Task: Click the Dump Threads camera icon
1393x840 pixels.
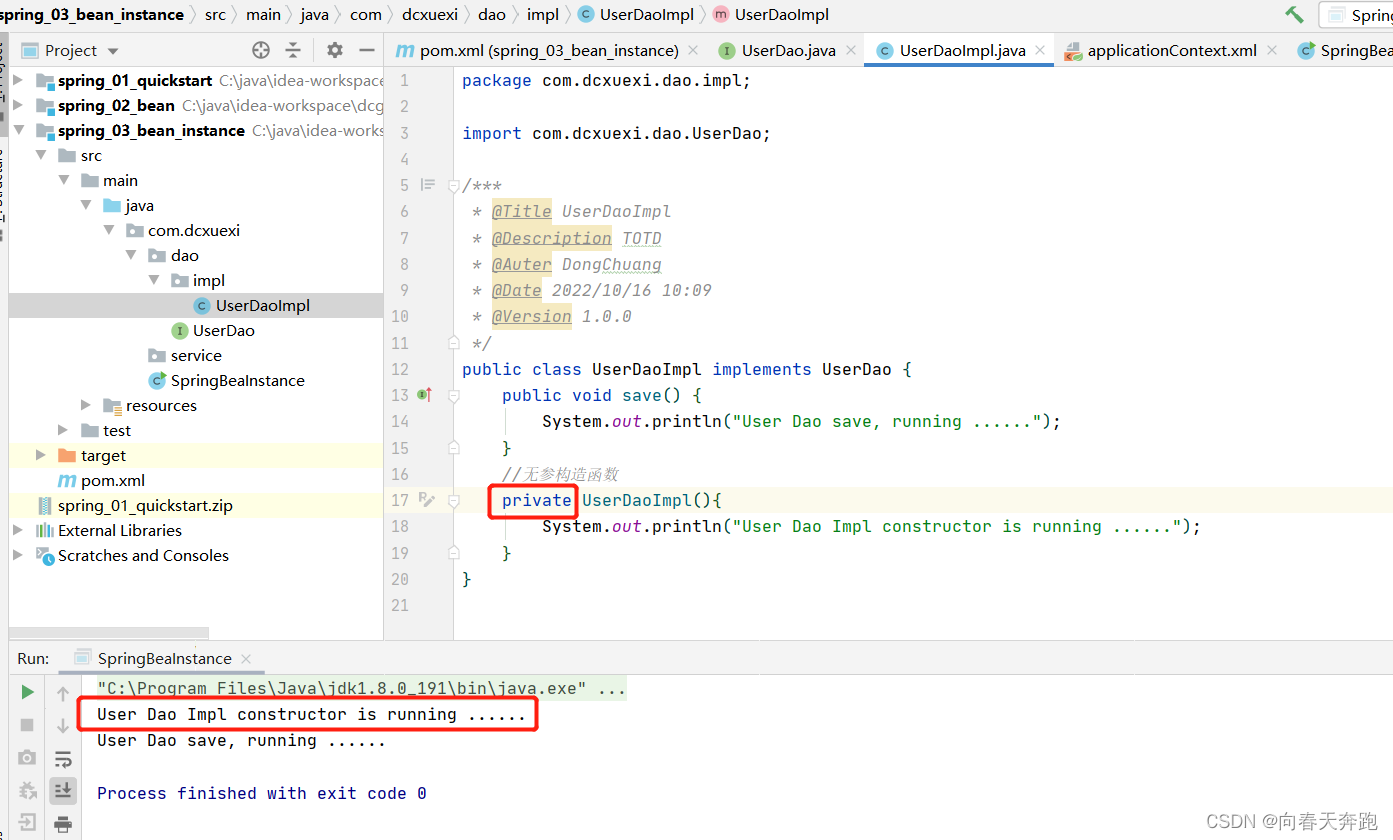Action: pos(28,757)
